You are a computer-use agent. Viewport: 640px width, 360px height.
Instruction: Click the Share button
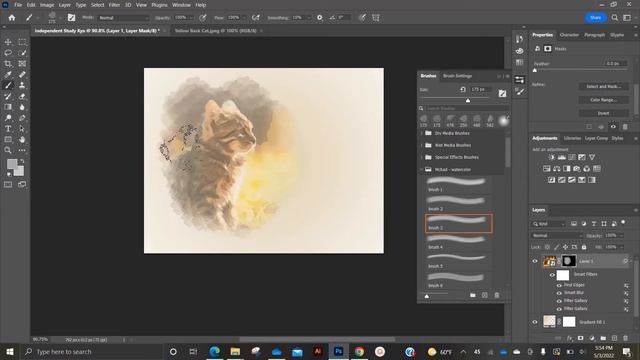[596, 18]
